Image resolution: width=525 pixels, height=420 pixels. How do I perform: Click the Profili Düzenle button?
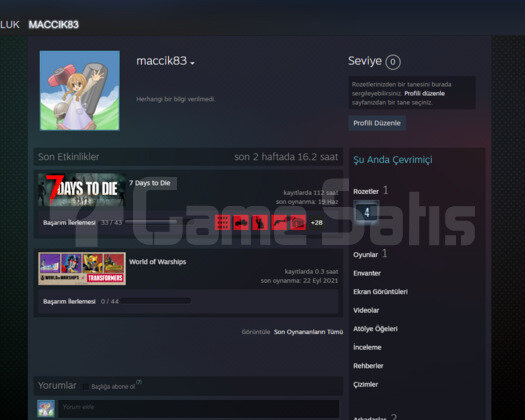[x=377, y=123]
